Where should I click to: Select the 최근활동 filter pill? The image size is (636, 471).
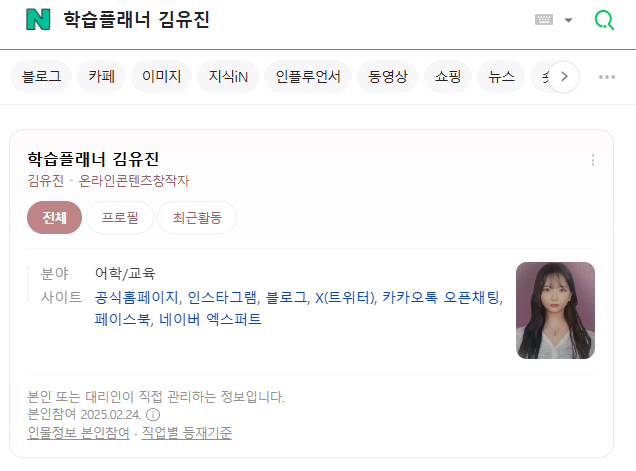[197, 217]
